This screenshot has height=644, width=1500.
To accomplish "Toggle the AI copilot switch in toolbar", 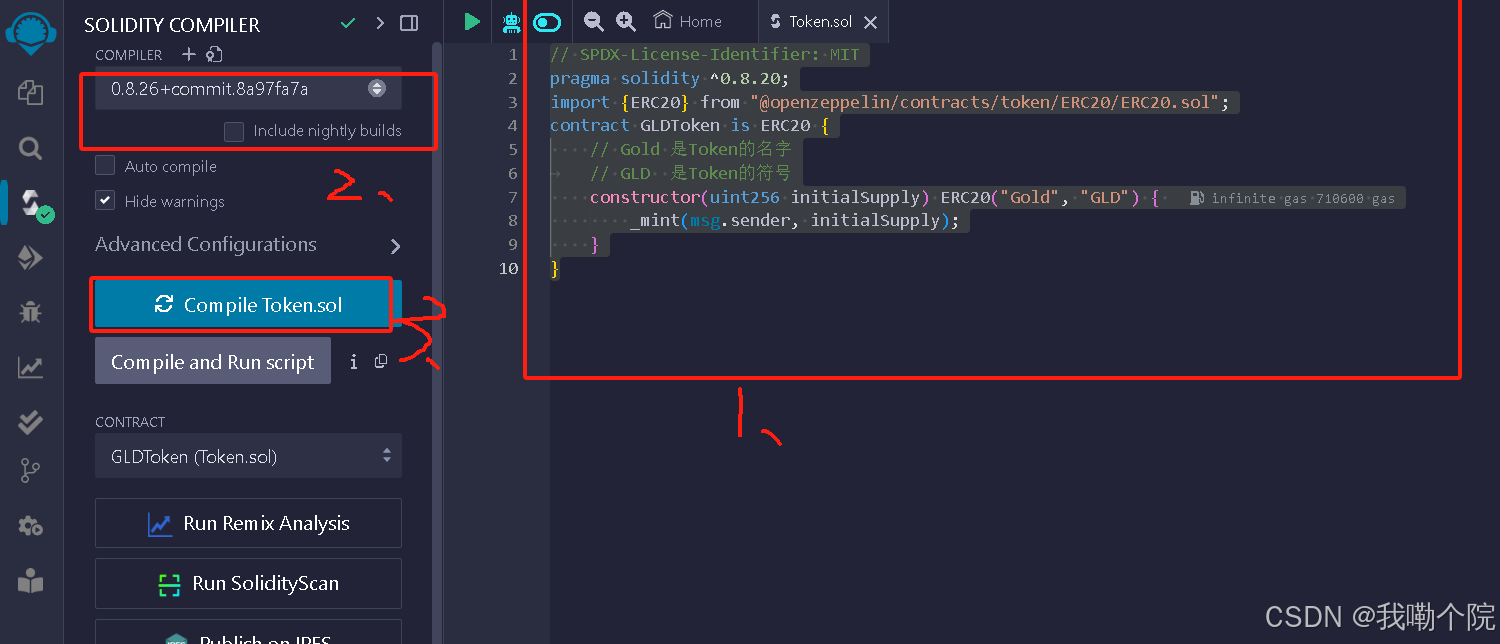I will coord(548,22).
